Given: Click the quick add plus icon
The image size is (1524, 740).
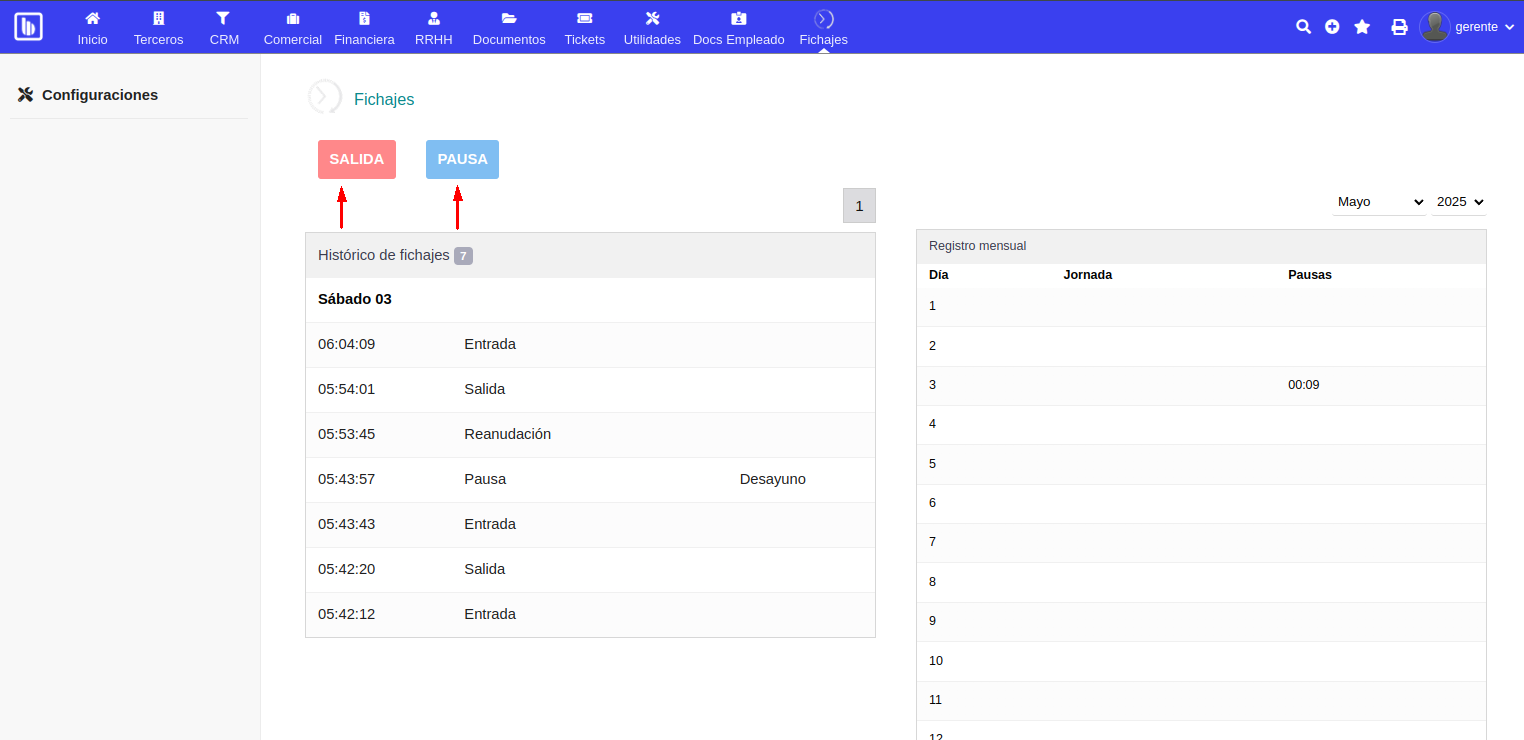Looking at the screenshot, I should click(1332, 27).
